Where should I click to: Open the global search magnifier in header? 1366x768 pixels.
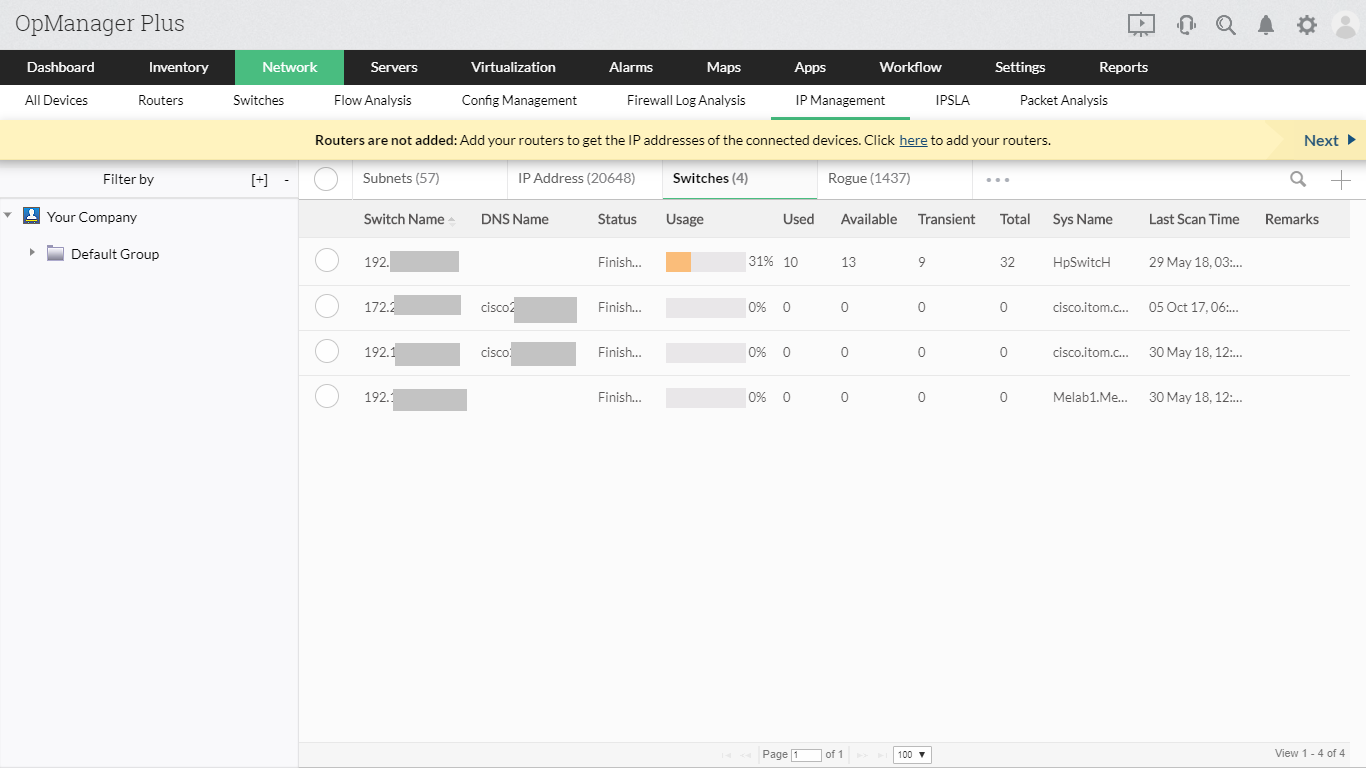[1226, 25]
